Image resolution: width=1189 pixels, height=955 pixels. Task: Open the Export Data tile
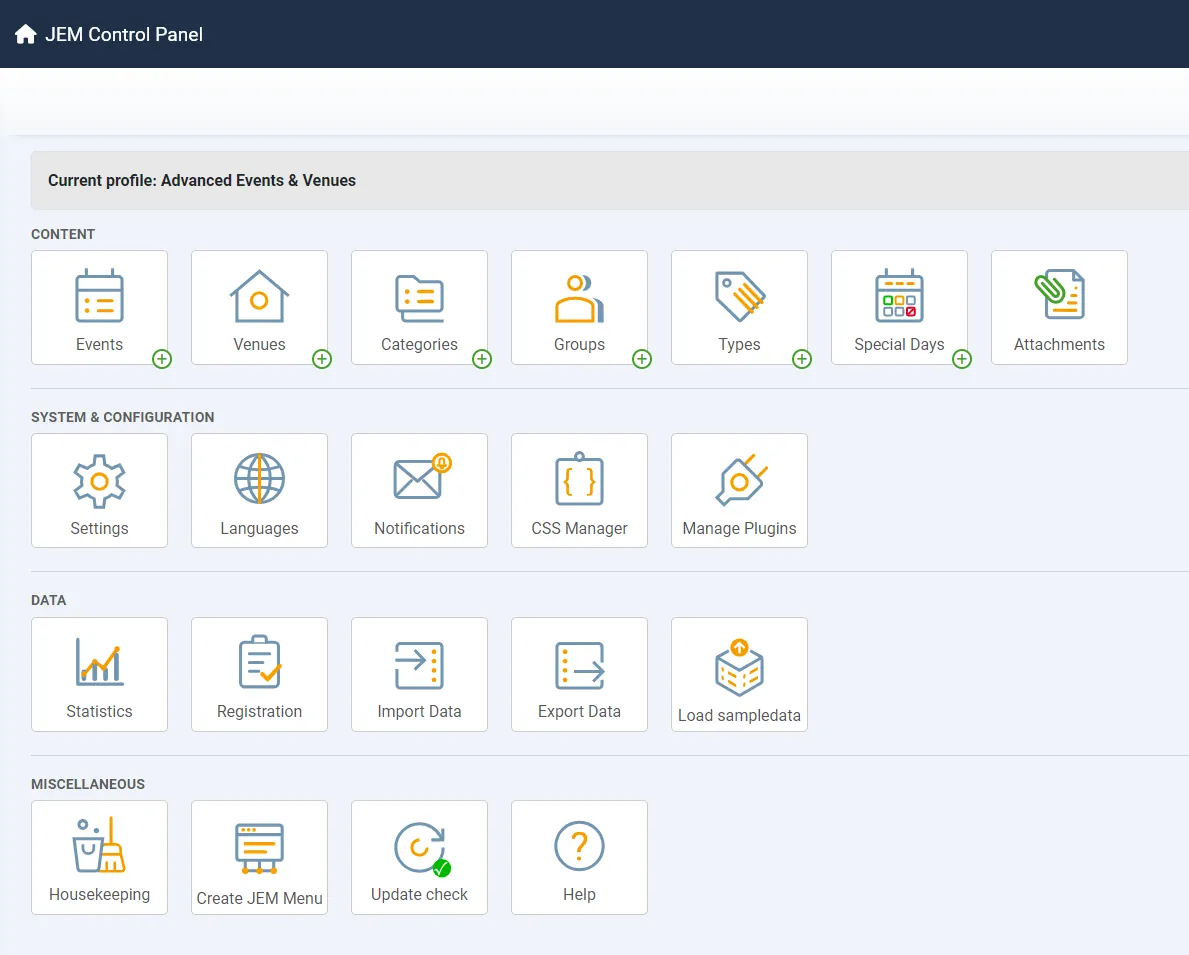[x=579, y=674]
